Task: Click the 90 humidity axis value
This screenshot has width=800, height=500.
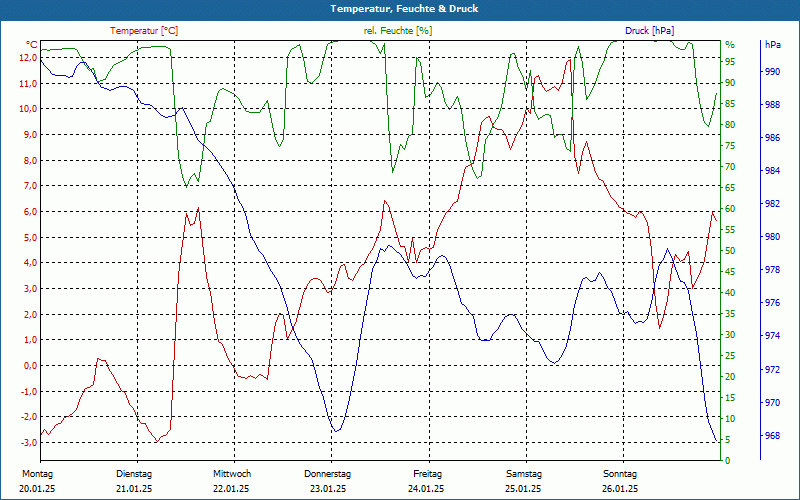Action: [x=730, y=83]
